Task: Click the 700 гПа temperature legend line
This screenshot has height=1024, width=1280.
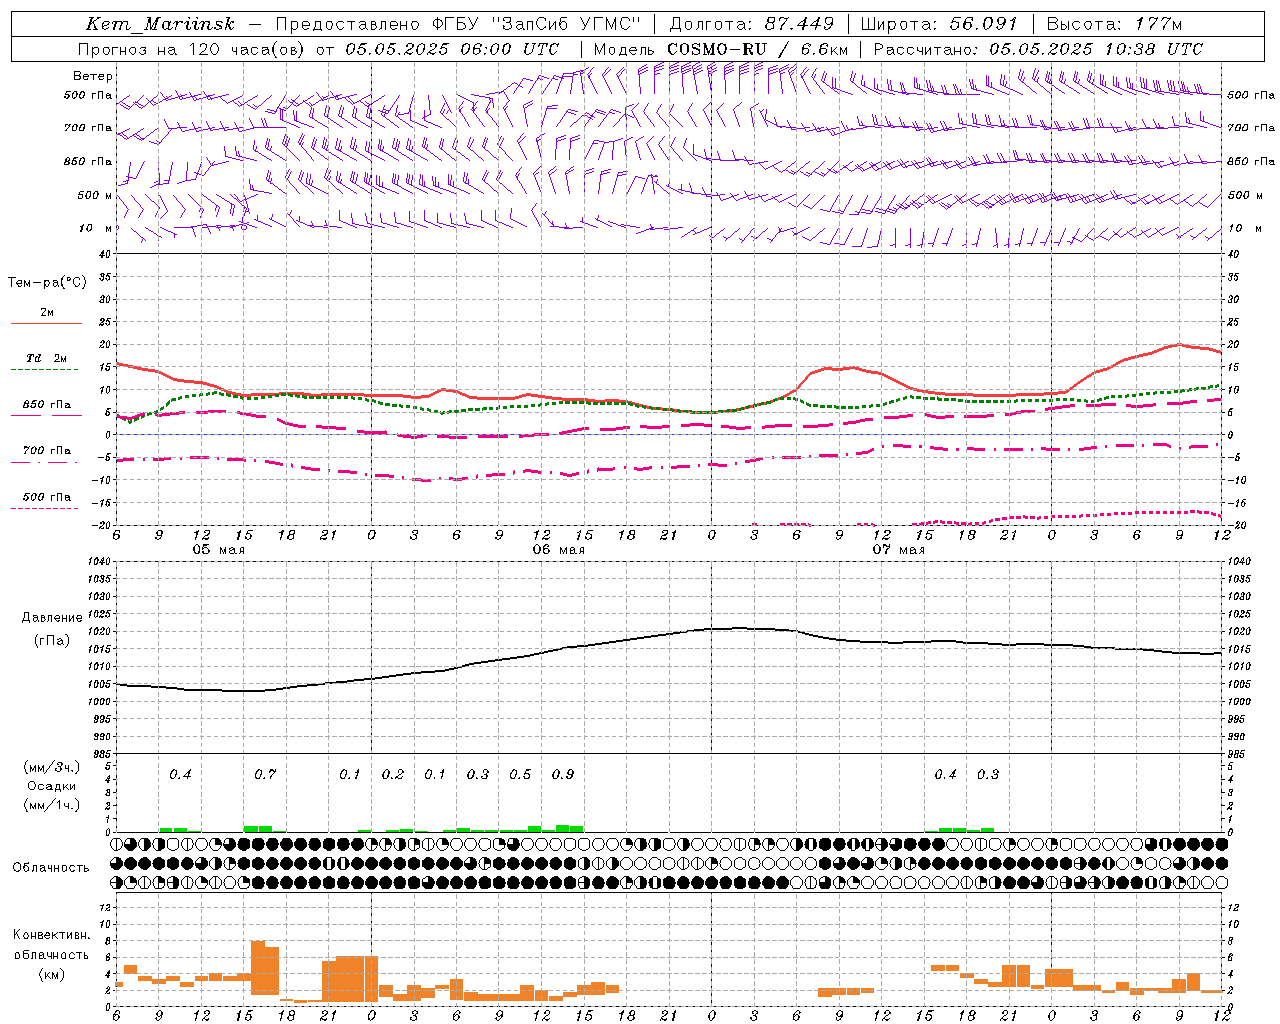Action: point(46,461)
